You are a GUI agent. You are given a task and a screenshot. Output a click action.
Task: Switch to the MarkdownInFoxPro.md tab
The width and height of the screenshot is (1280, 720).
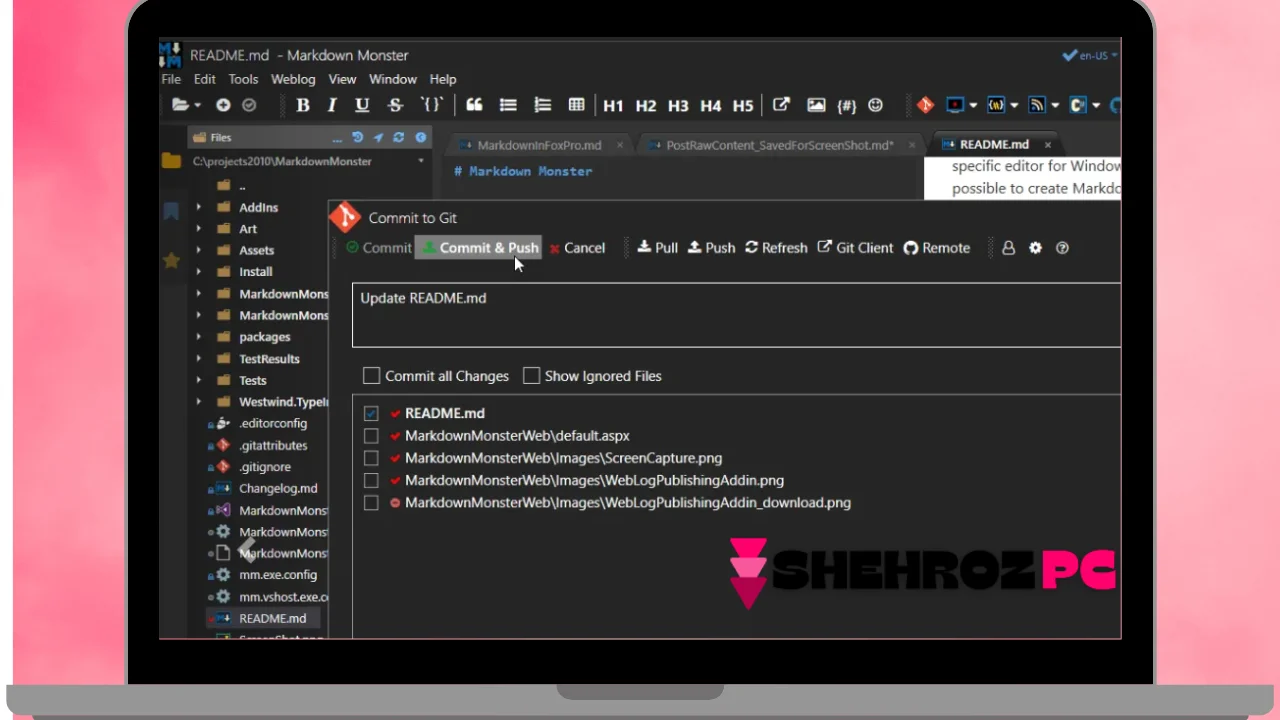[539, 145]
